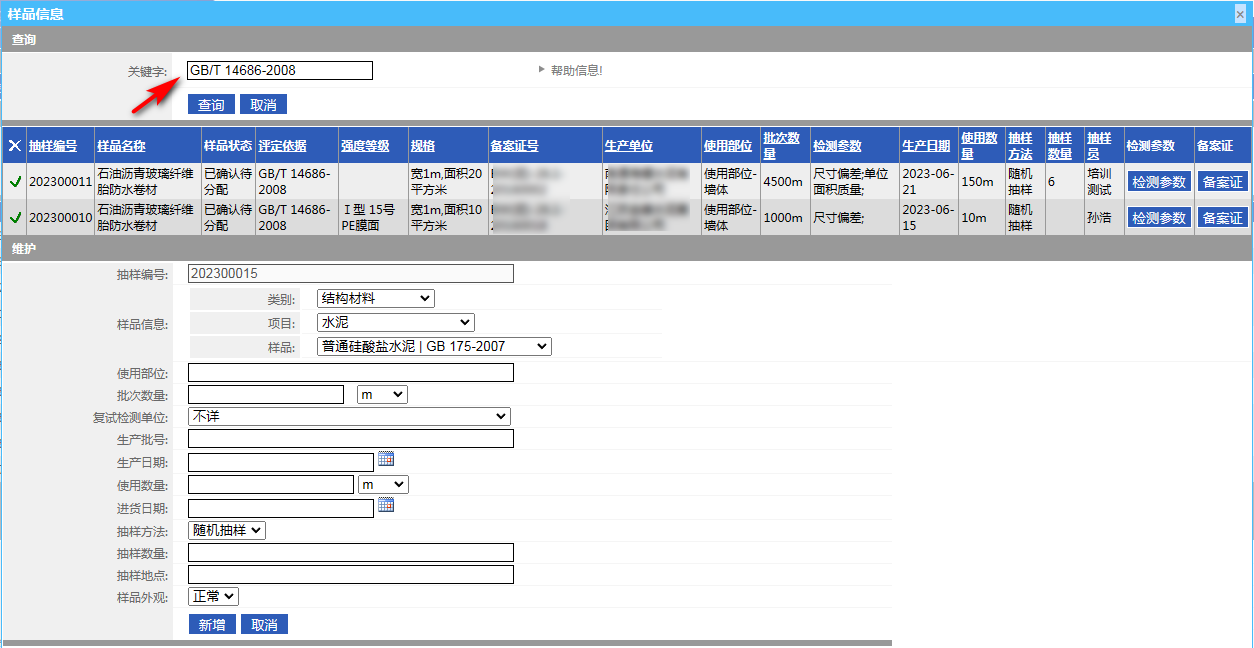Click the 查询 search button
Viewport: 1254px width, 648px height.
tap(211, 105)
